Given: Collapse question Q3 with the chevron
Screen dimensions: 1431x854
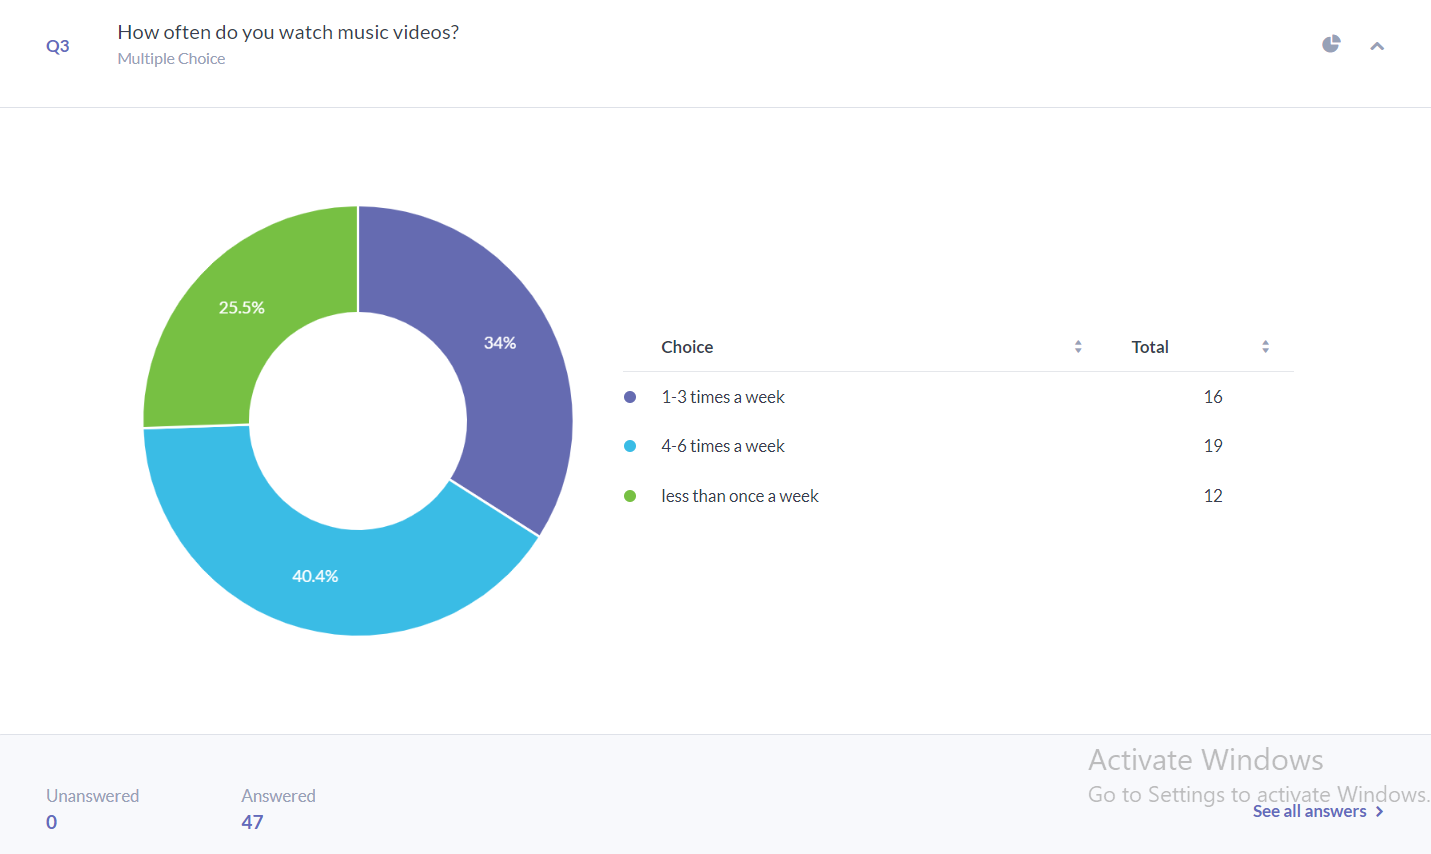Looking at the screenshot, I should (x=1377, y=46).
